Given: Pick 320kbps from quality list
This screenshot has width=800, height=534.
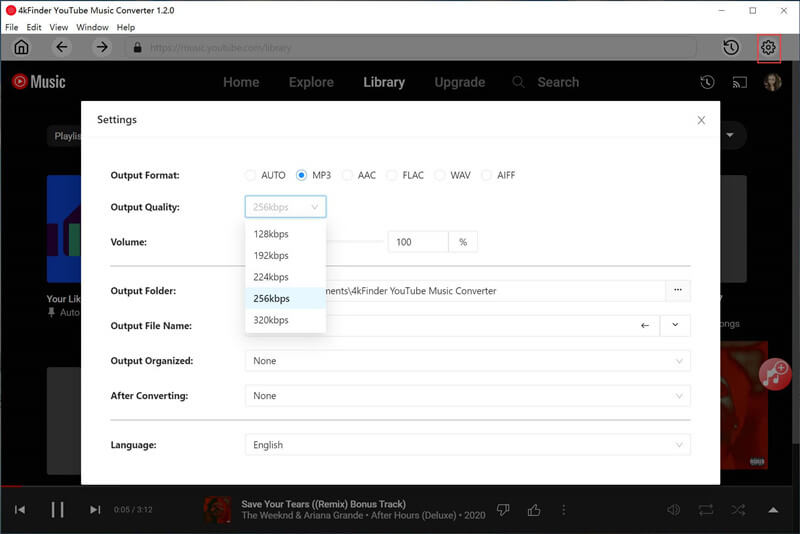Looking at the screenshot, I should [271, 320].
